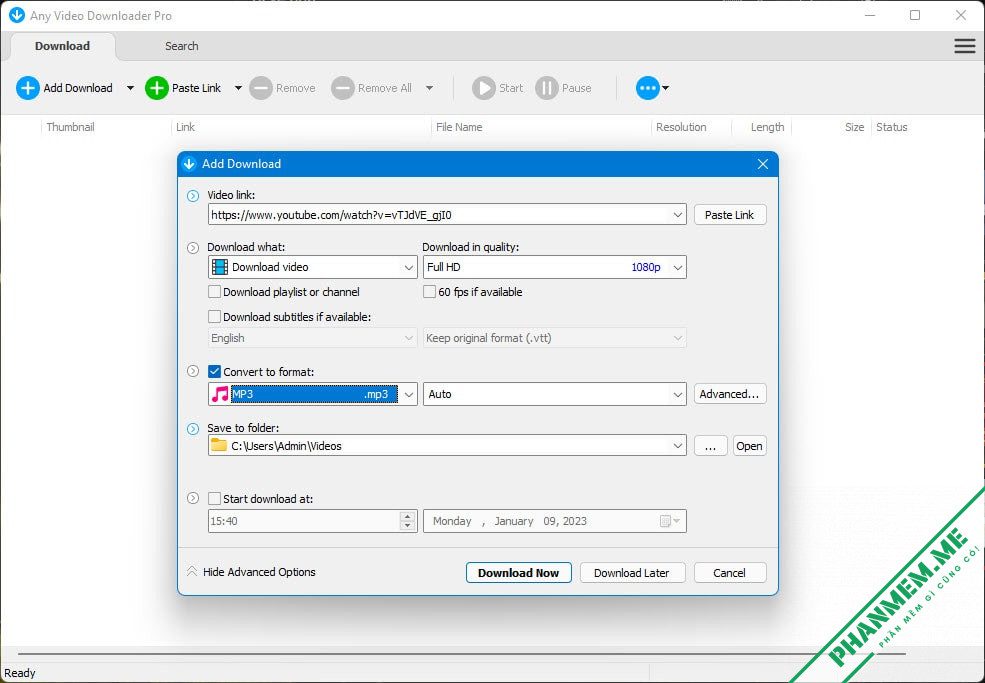This screenshot has width=985, height=683.
Task: Click Download Now button
Action: pos(518,572)
